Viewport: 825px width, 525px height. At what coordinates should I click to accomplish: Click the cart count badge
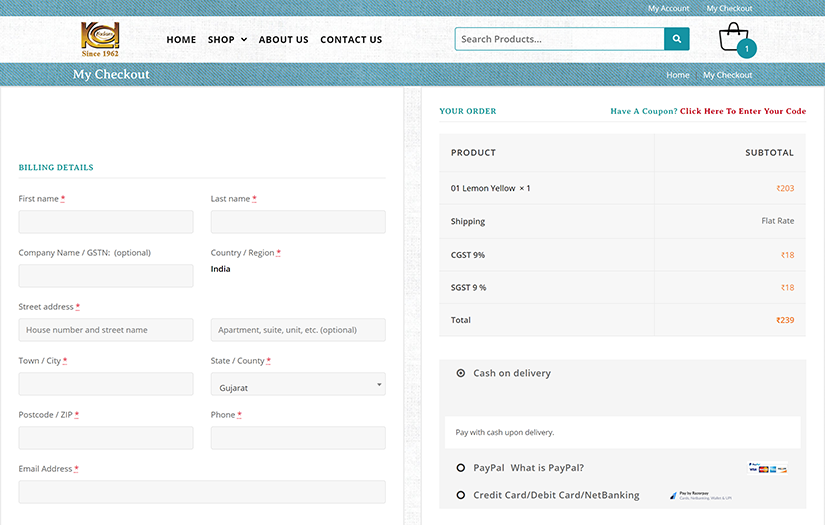(747, 48)
